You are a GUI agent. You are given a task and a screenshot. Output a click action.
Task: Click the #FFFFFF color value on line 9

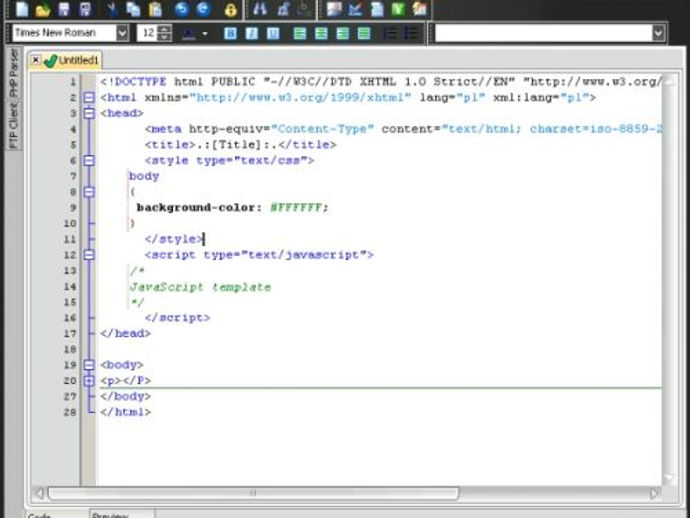[x=296, y=208]
